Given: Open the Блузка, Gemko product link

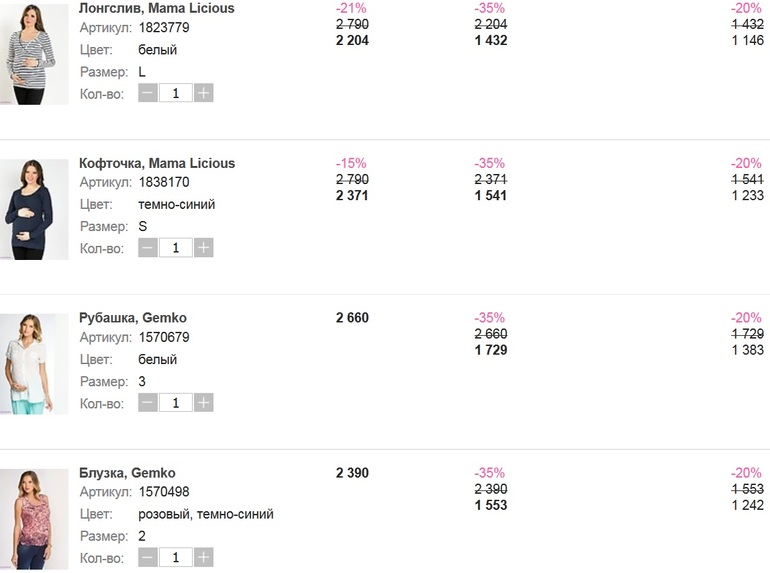Looking at the screenshot, I should pos(127,473).
